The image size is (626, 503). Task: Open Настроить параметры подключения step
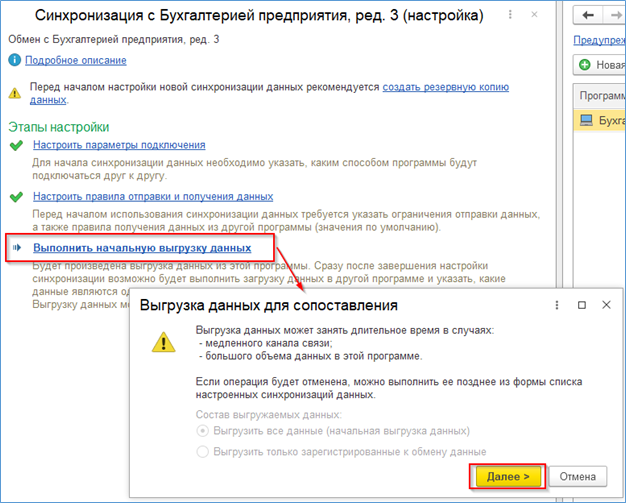(119, 145)
